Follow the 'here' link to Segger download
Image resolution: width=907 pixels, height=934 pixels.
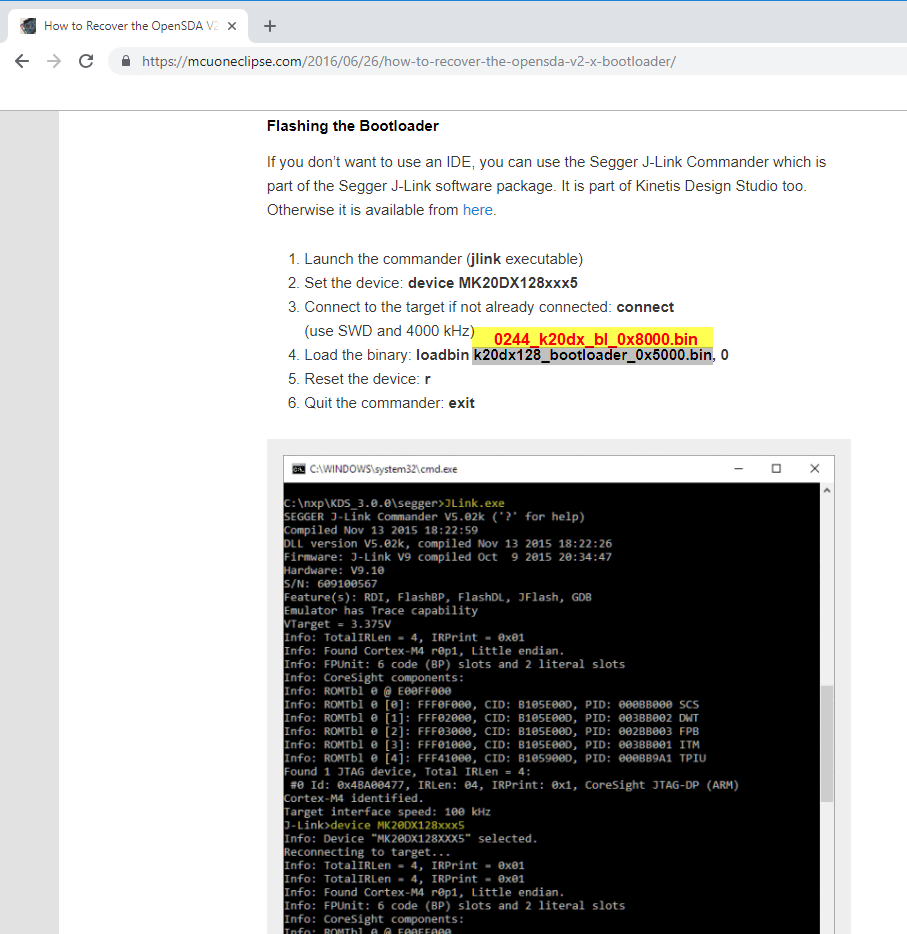point(478,210)
